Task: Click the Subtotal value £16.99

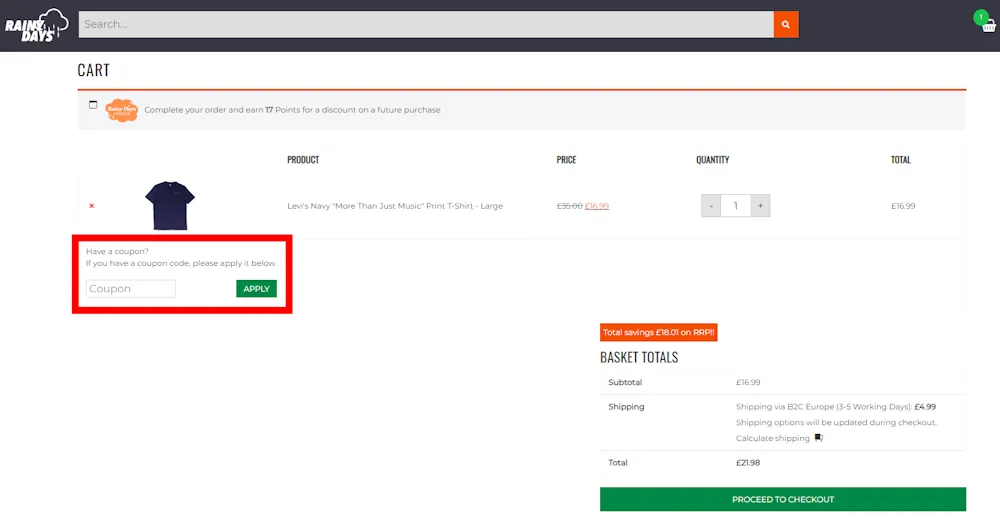Action: click(747, 382)
